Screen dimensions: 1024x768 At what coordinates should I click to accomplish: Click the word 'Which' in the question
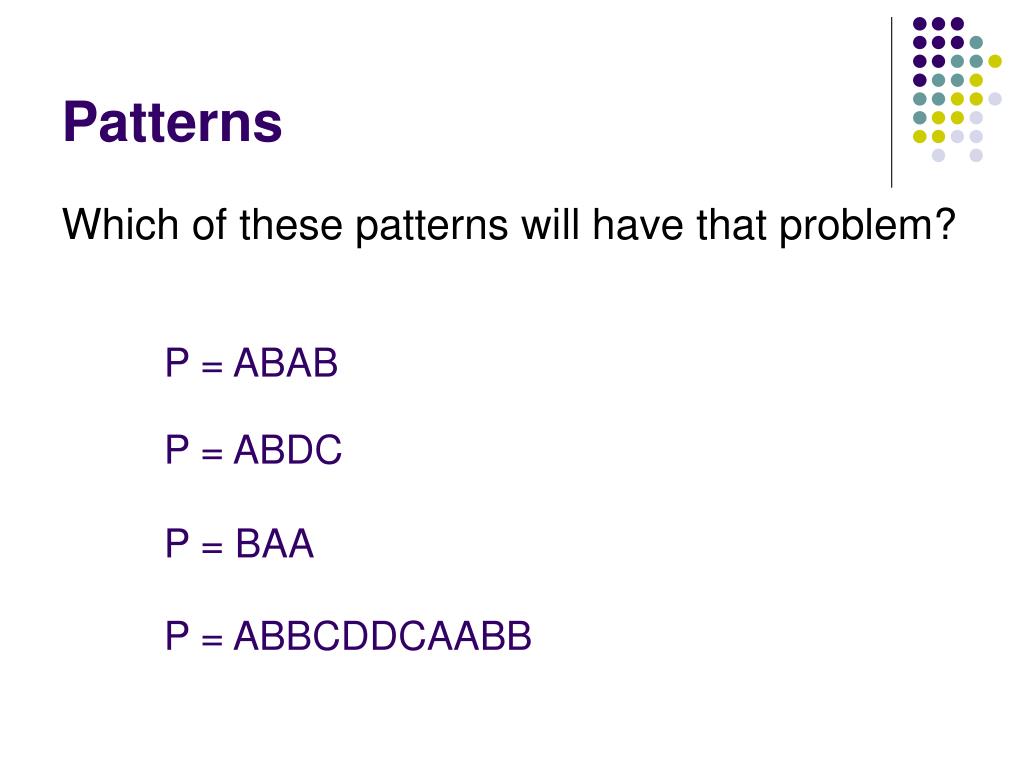point(120,225)
